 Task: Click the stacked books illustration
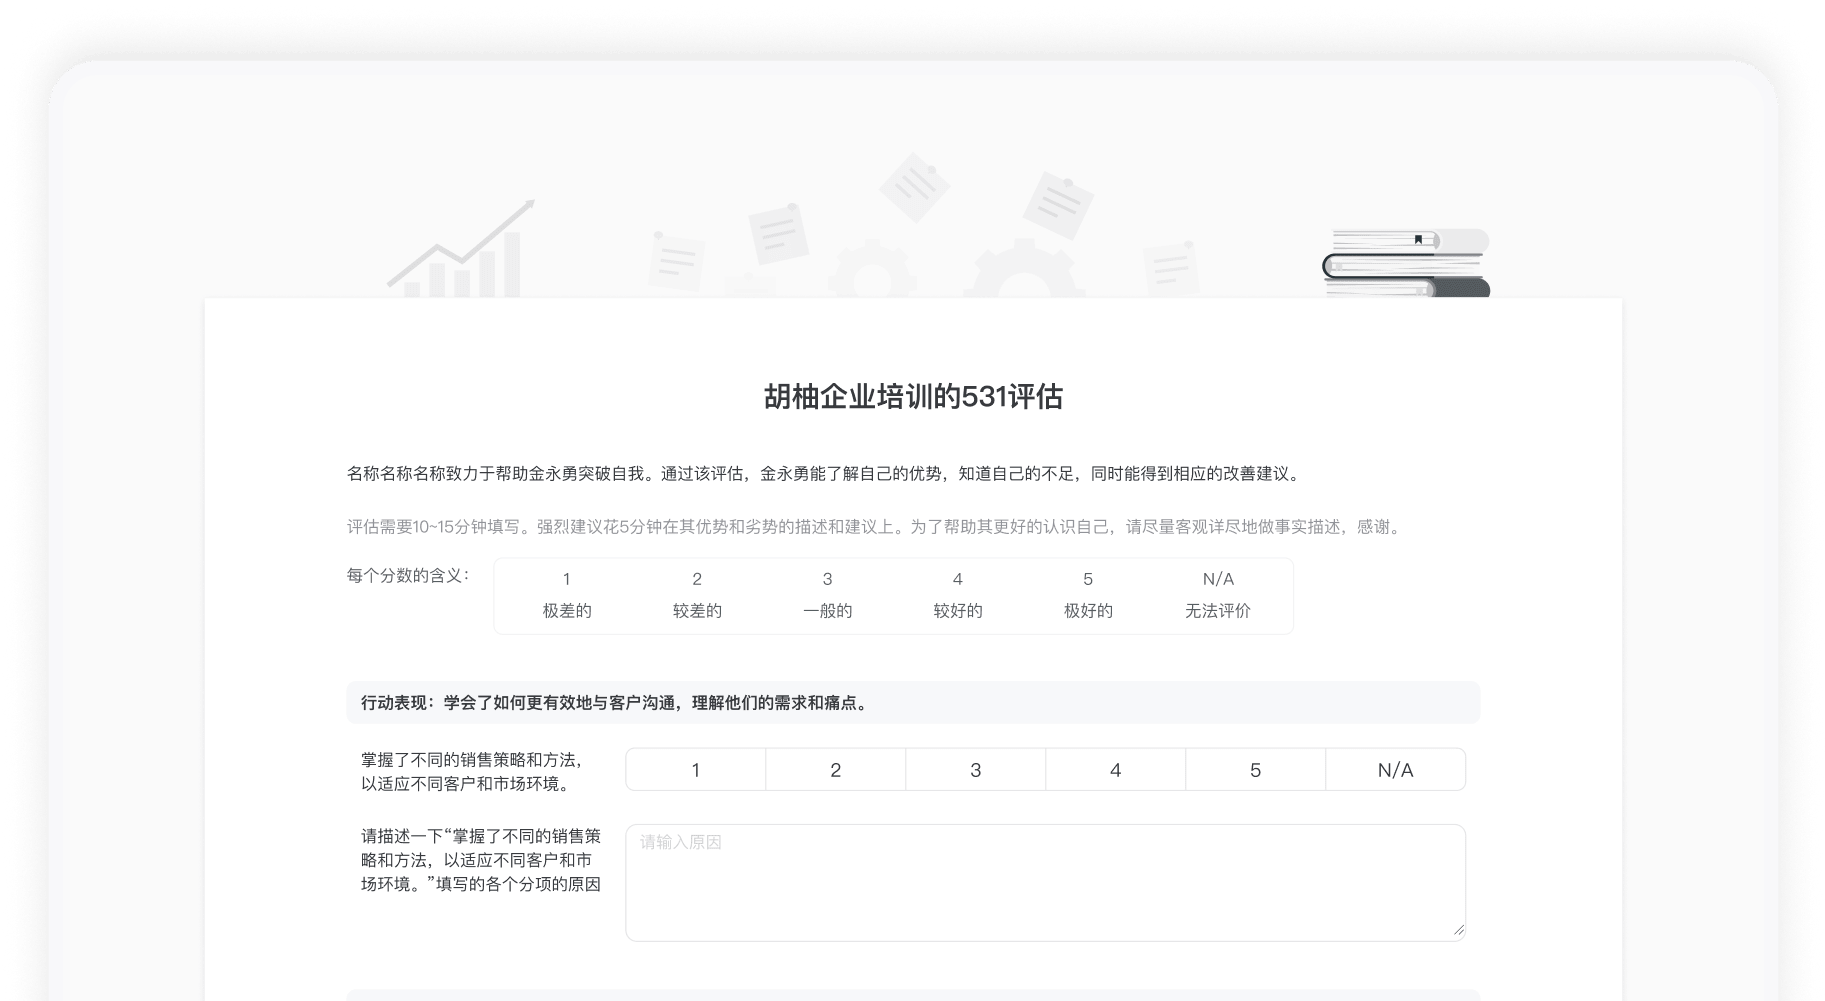pyautogui.click(x=1405, y=265)
